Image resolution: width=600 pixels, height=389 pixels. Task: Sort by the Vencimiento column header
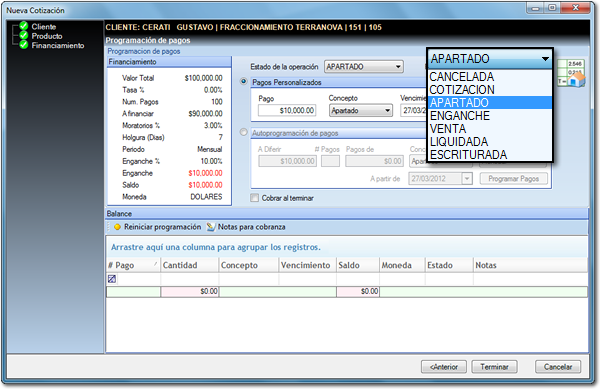307,265
